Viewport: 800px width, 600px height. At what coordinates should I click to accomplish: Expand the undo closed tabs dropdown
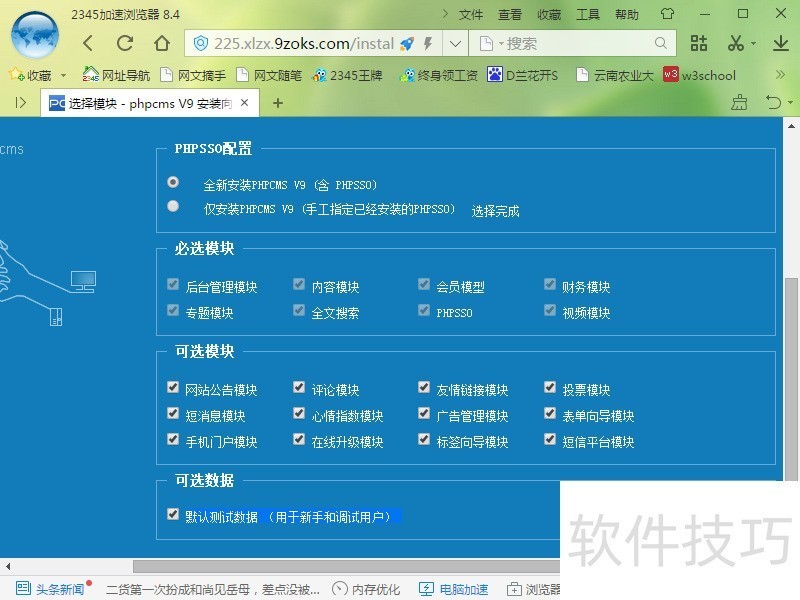tap(790, 102)
